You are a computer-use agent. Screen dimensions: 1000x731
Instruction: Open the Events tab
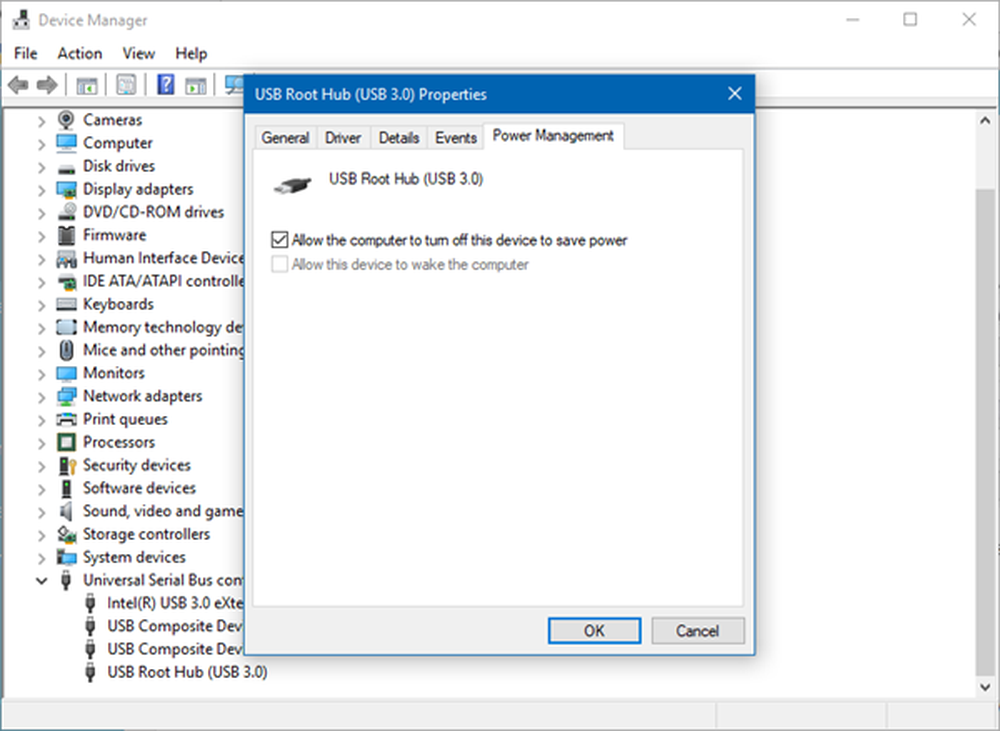point(455,138)
